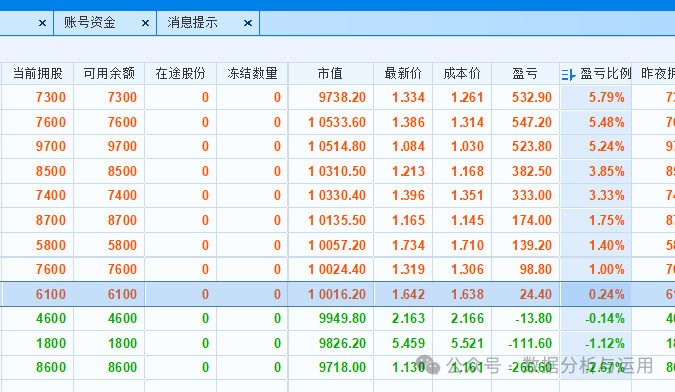Sort by 成本价 column header
The image size is (675, 392).
click(x=462, y=74)
